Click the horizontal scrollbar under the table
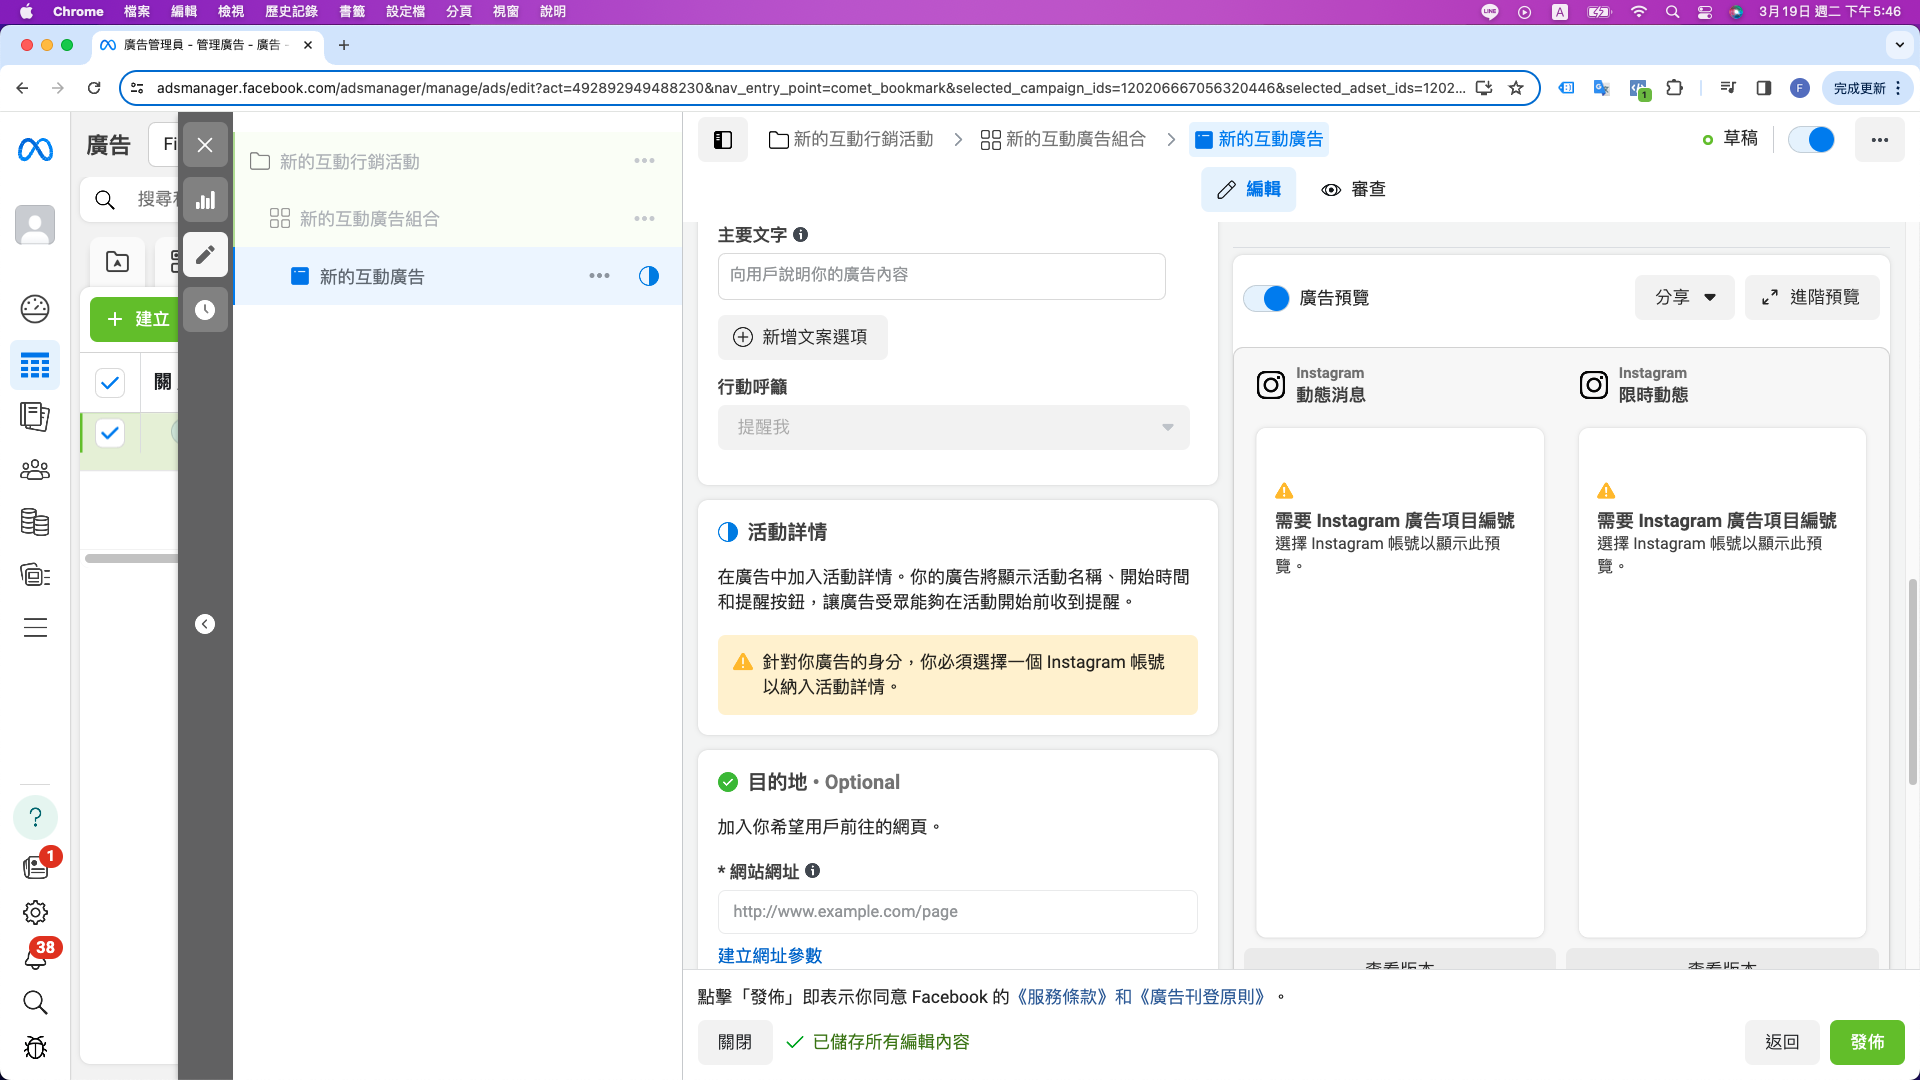The image size is (1920, 1080). (131, 558)
